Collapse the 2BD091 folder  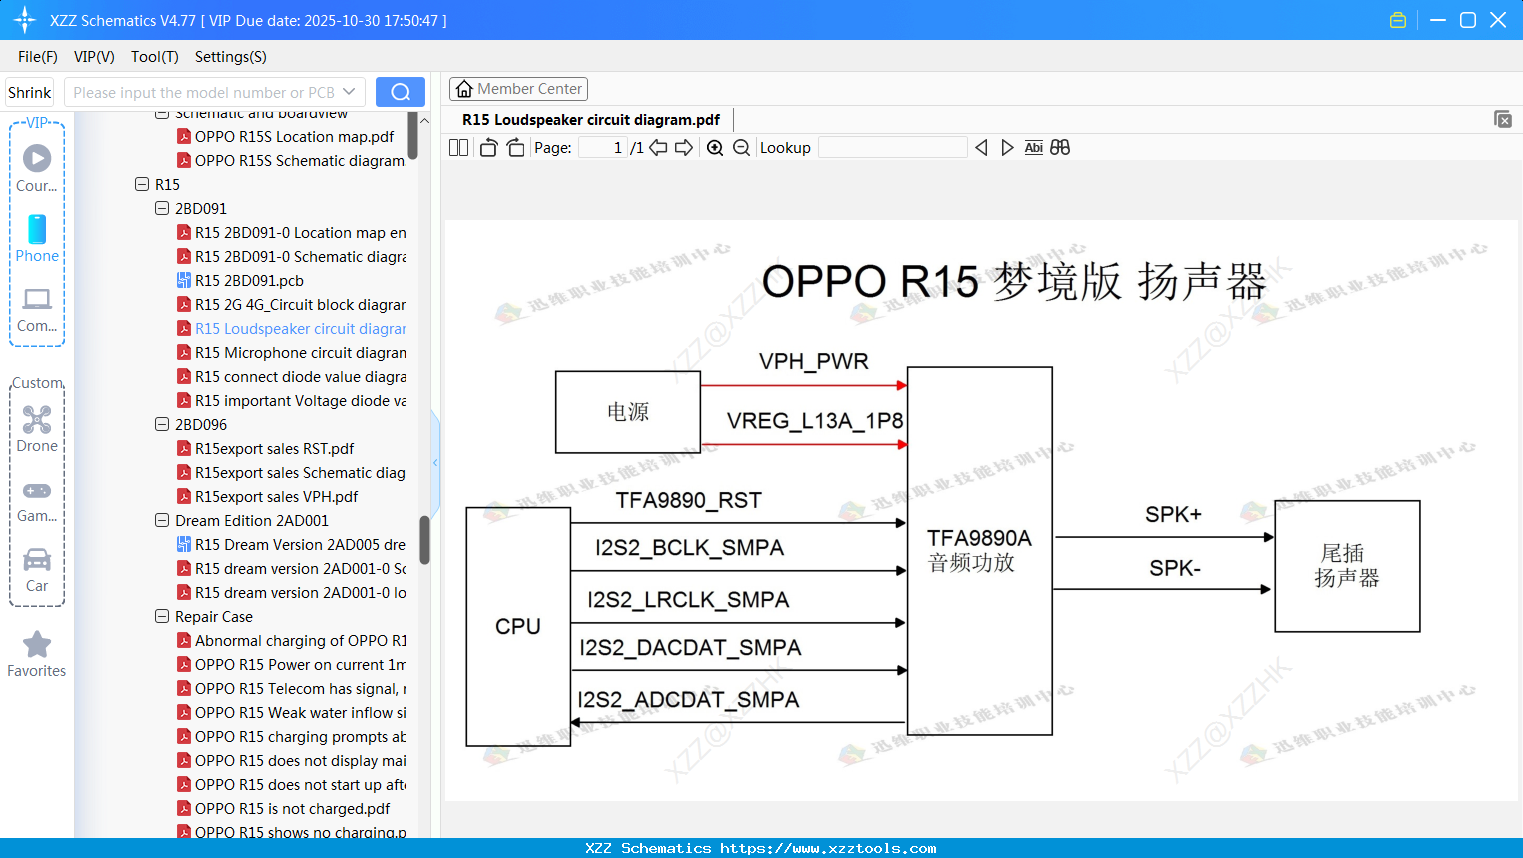tap(162, 208)
